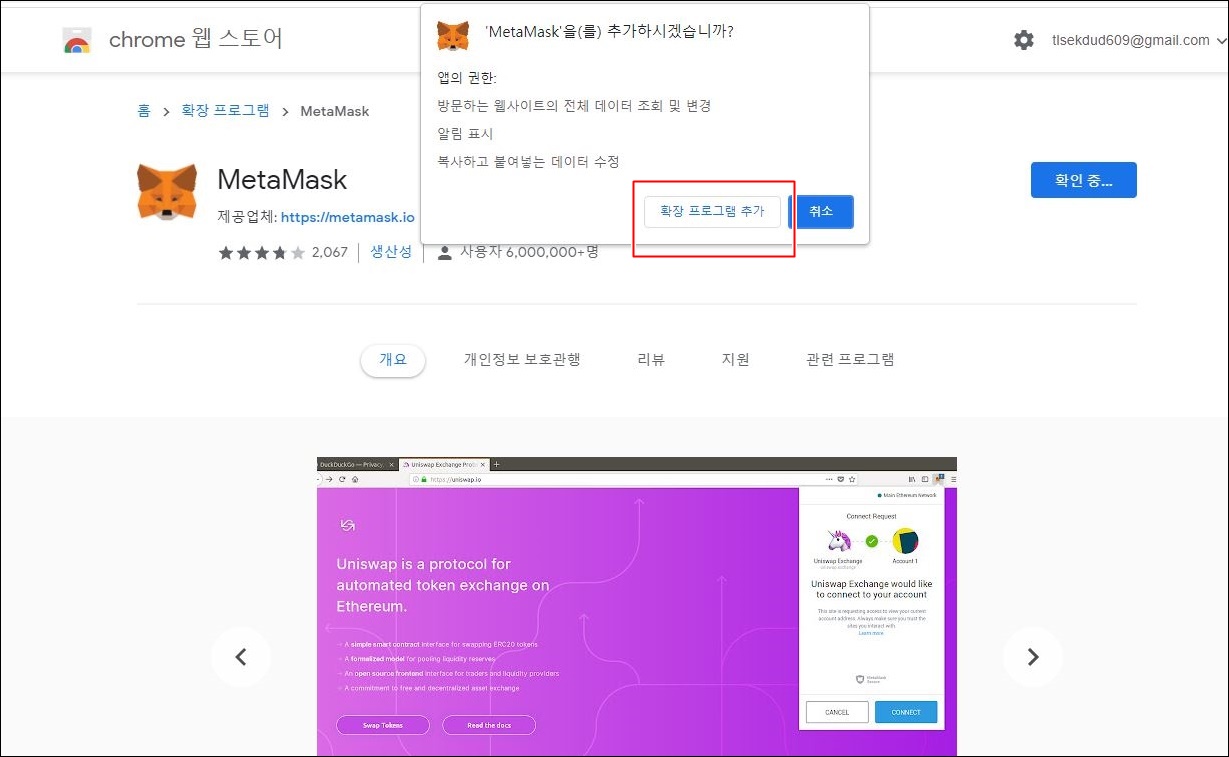Viewport: 1229px width, 757px height.
Task: Click the 방문하는 웹사이트의 전체 데이터 조회 및 변경 text
Action: pos(574,106)
